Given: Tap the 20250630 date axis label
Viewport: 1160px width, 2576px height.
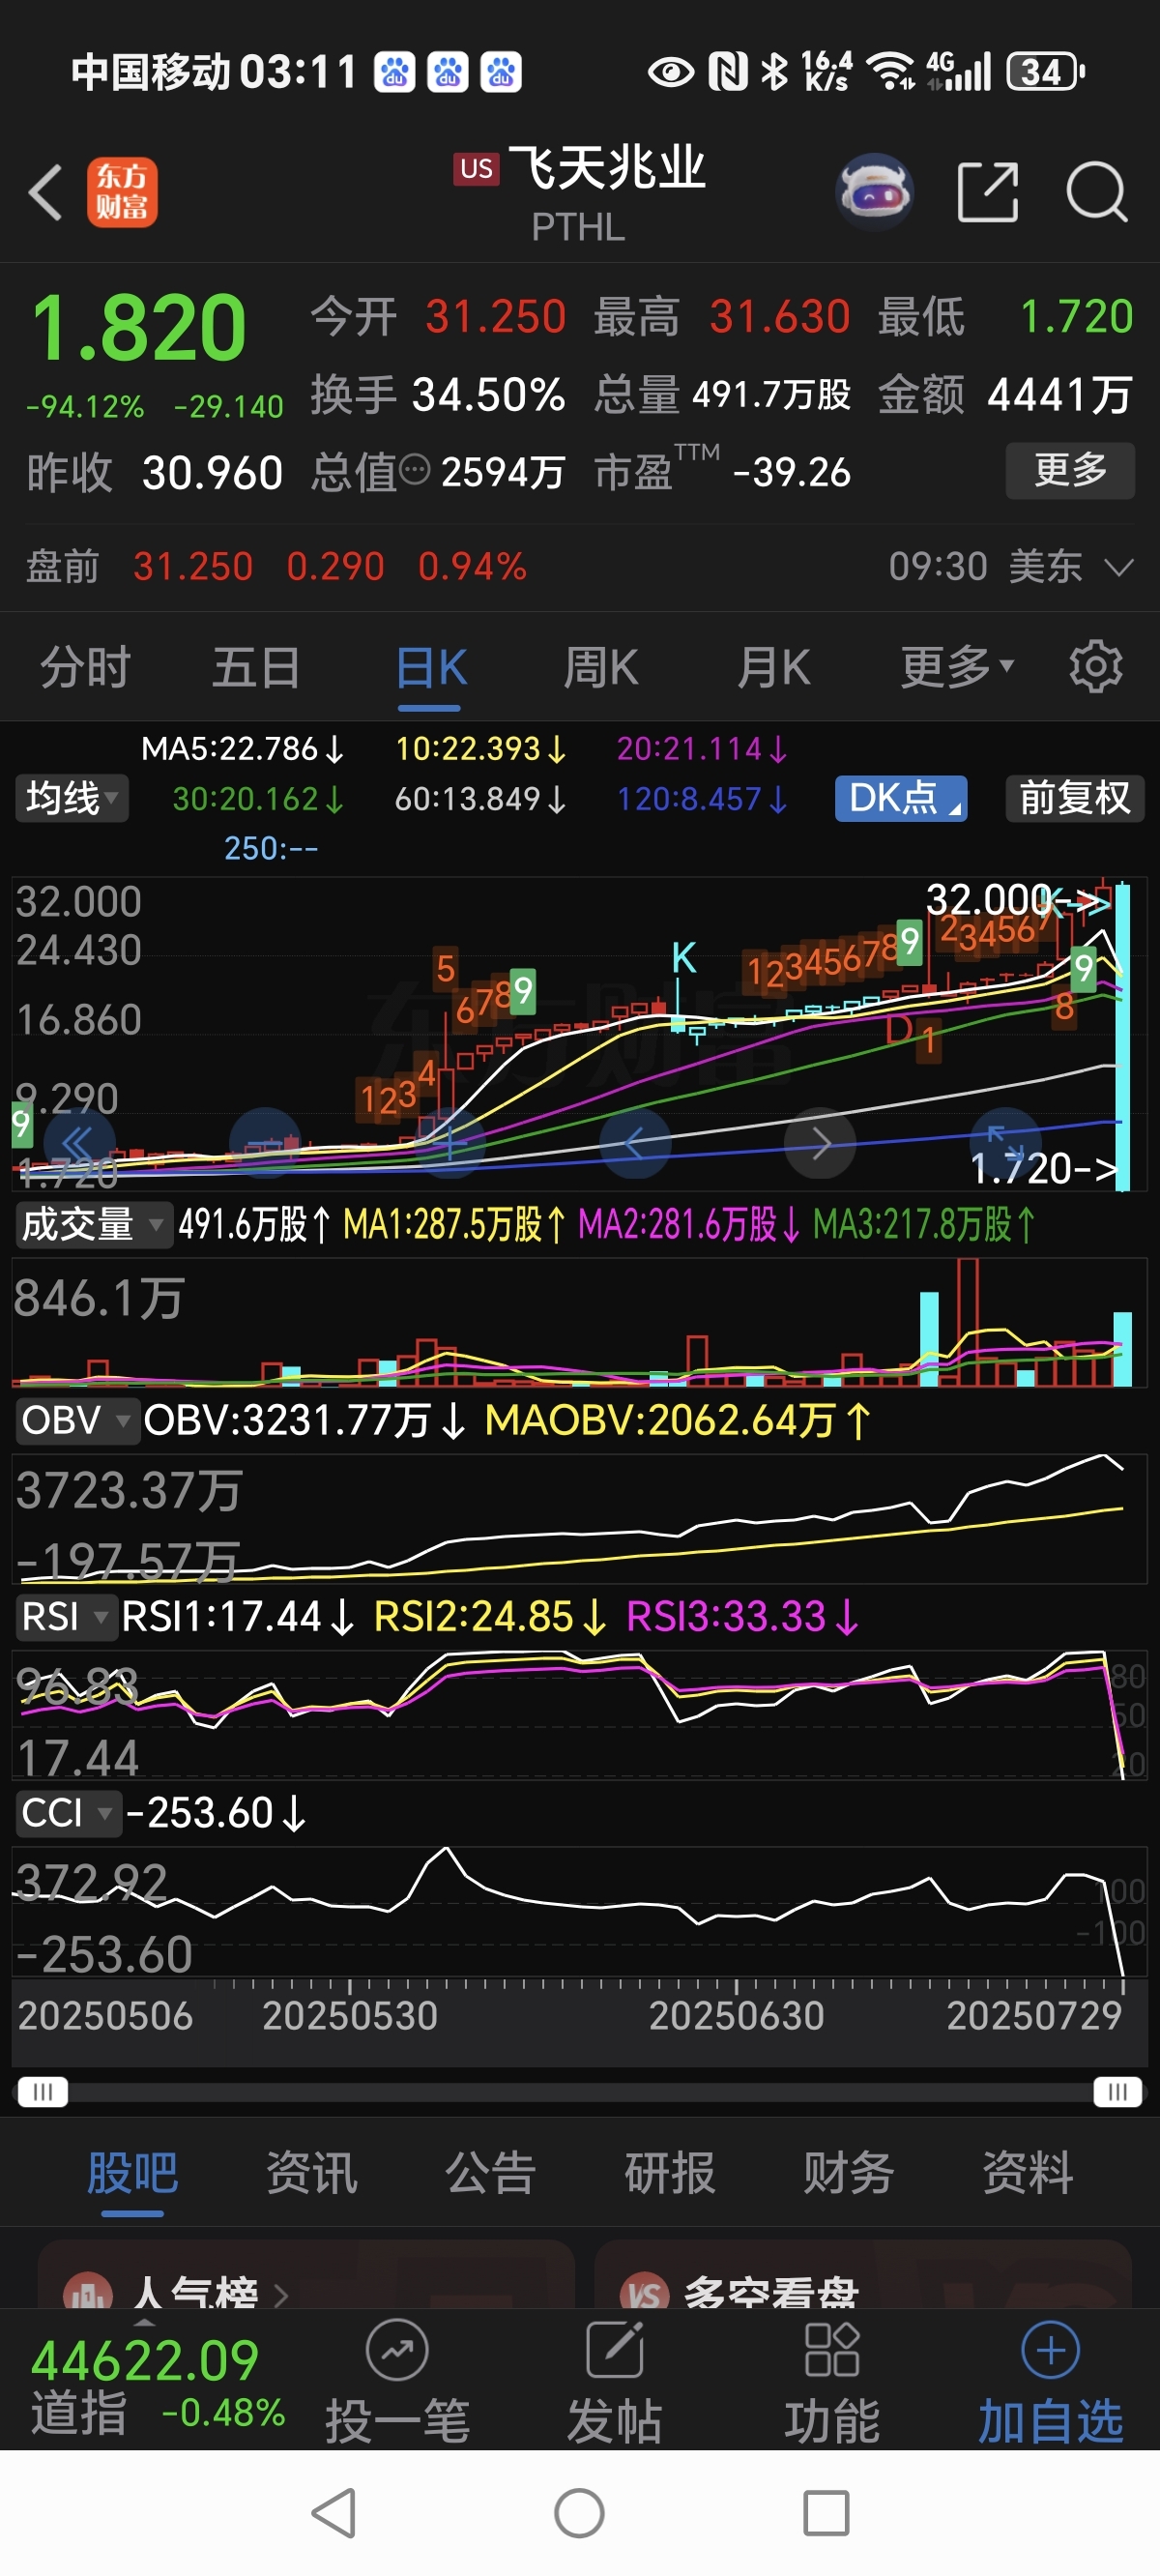Looking at the screenshot, I should tap(736, 2015).
